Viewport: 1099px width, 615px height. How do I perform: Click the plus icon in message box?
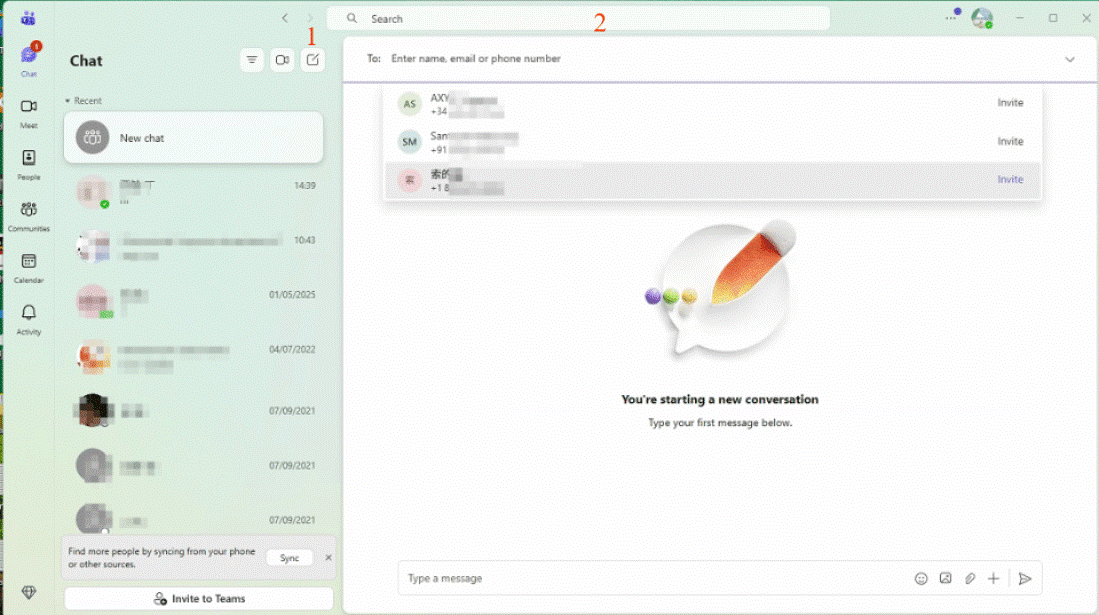993,578
